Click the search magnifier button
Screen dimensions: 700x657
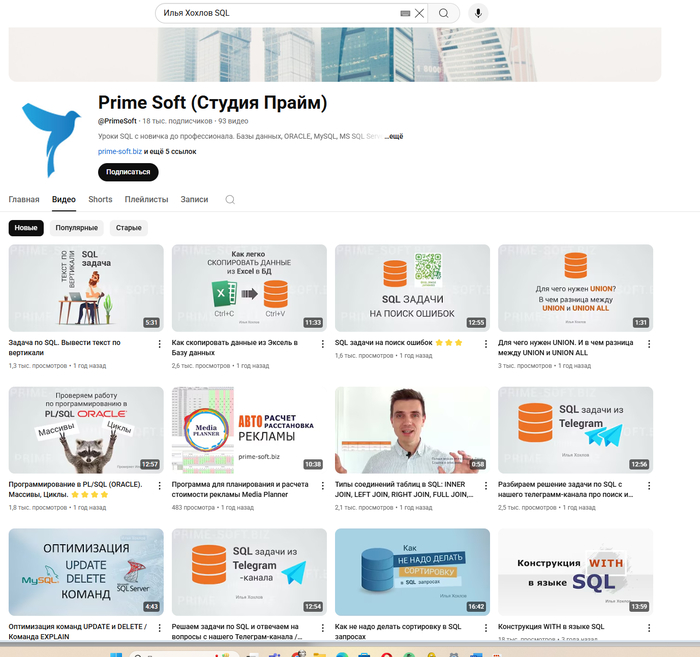[443, 13]
